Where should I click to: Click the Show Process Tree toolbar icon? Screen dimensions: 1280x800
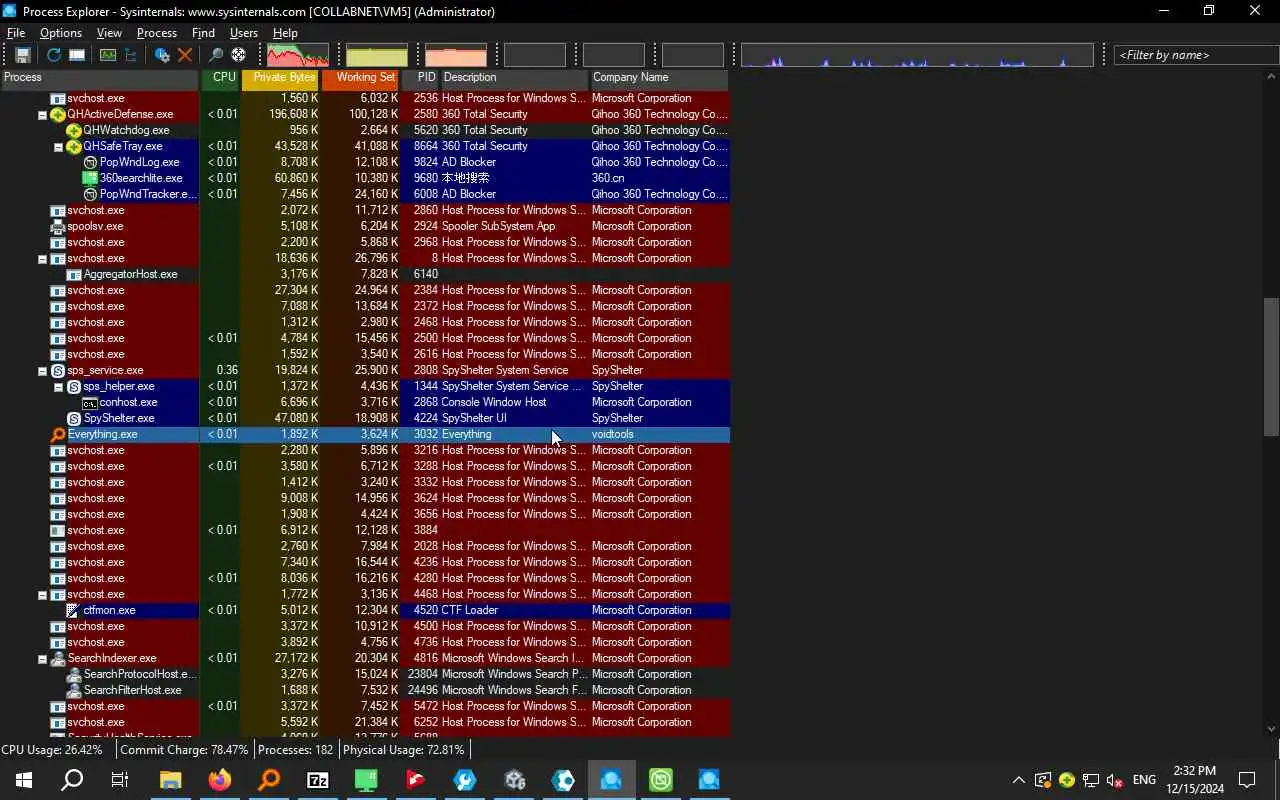[131, 55]
